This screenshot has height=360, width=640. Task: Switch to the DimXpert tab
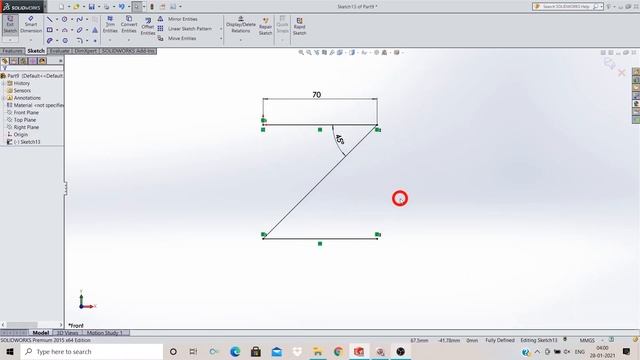click(85, 51)
